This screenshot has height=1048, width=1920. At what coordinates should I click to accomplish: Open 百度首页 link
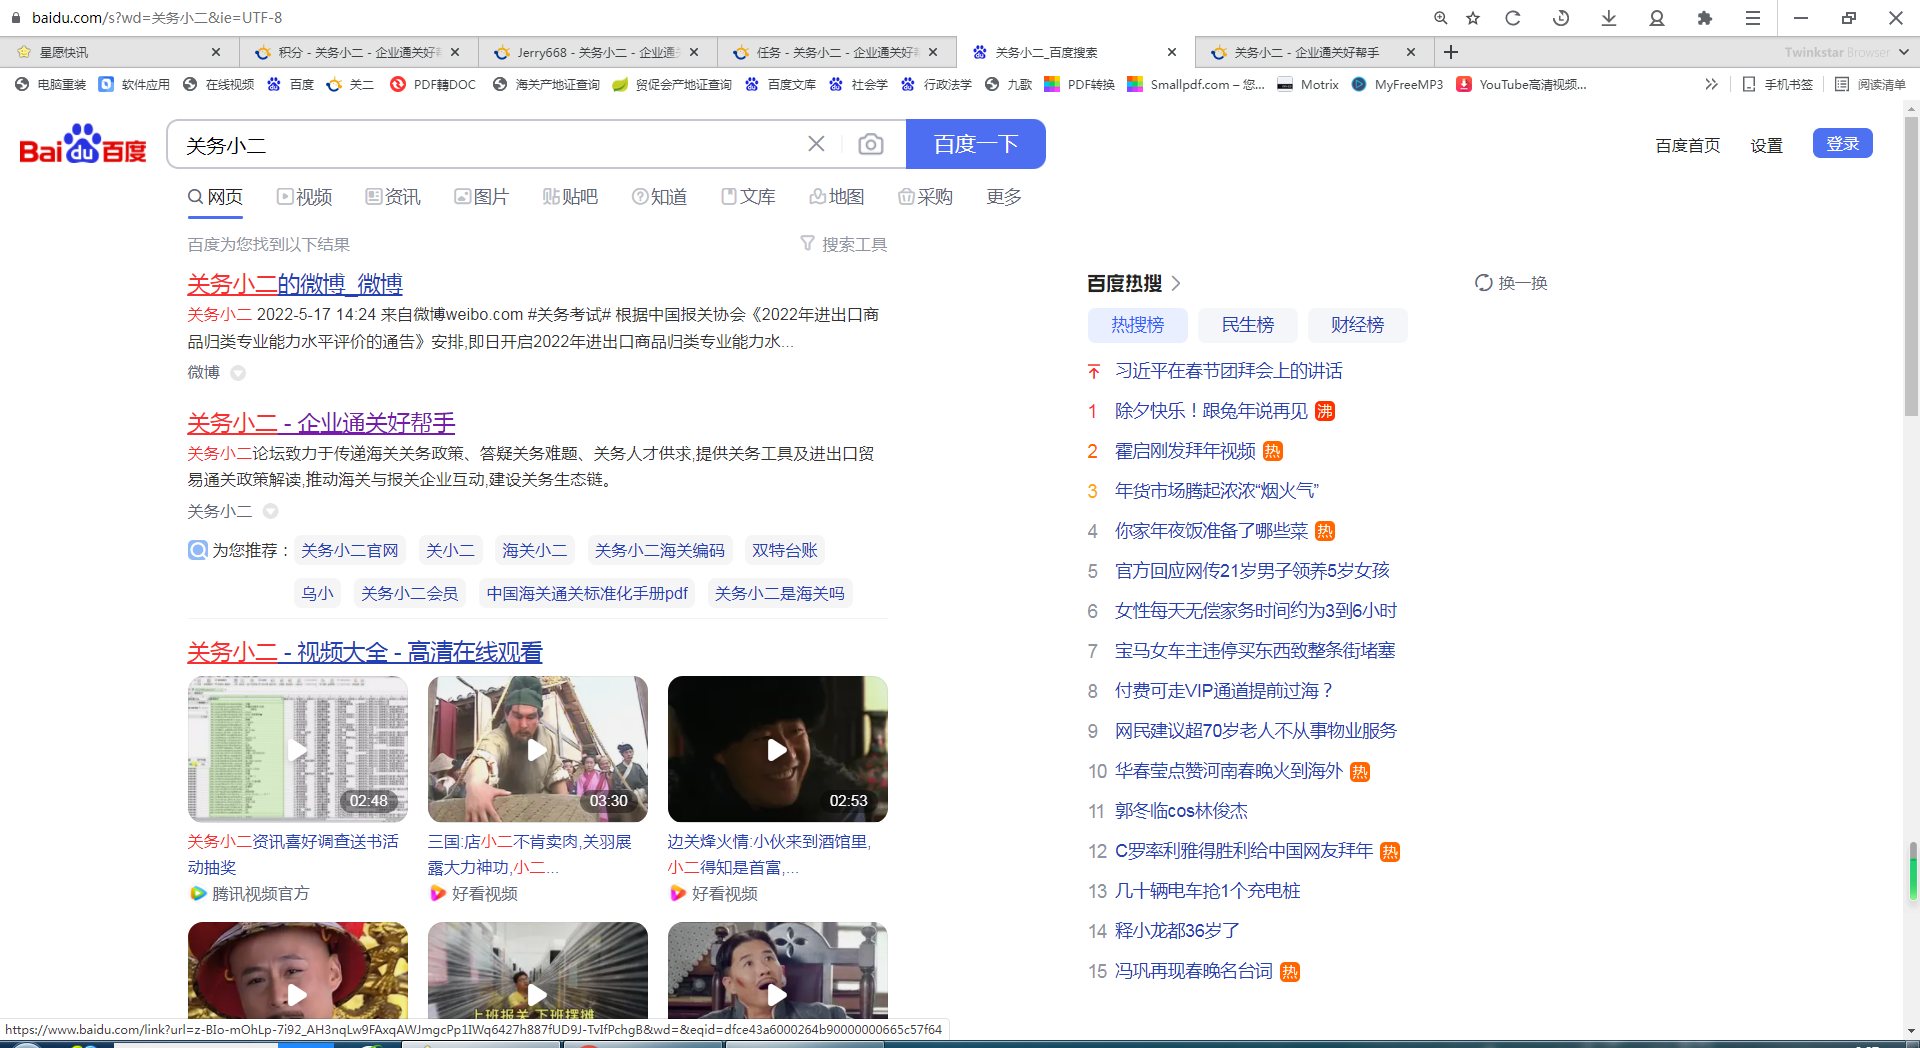[1687, 146]
